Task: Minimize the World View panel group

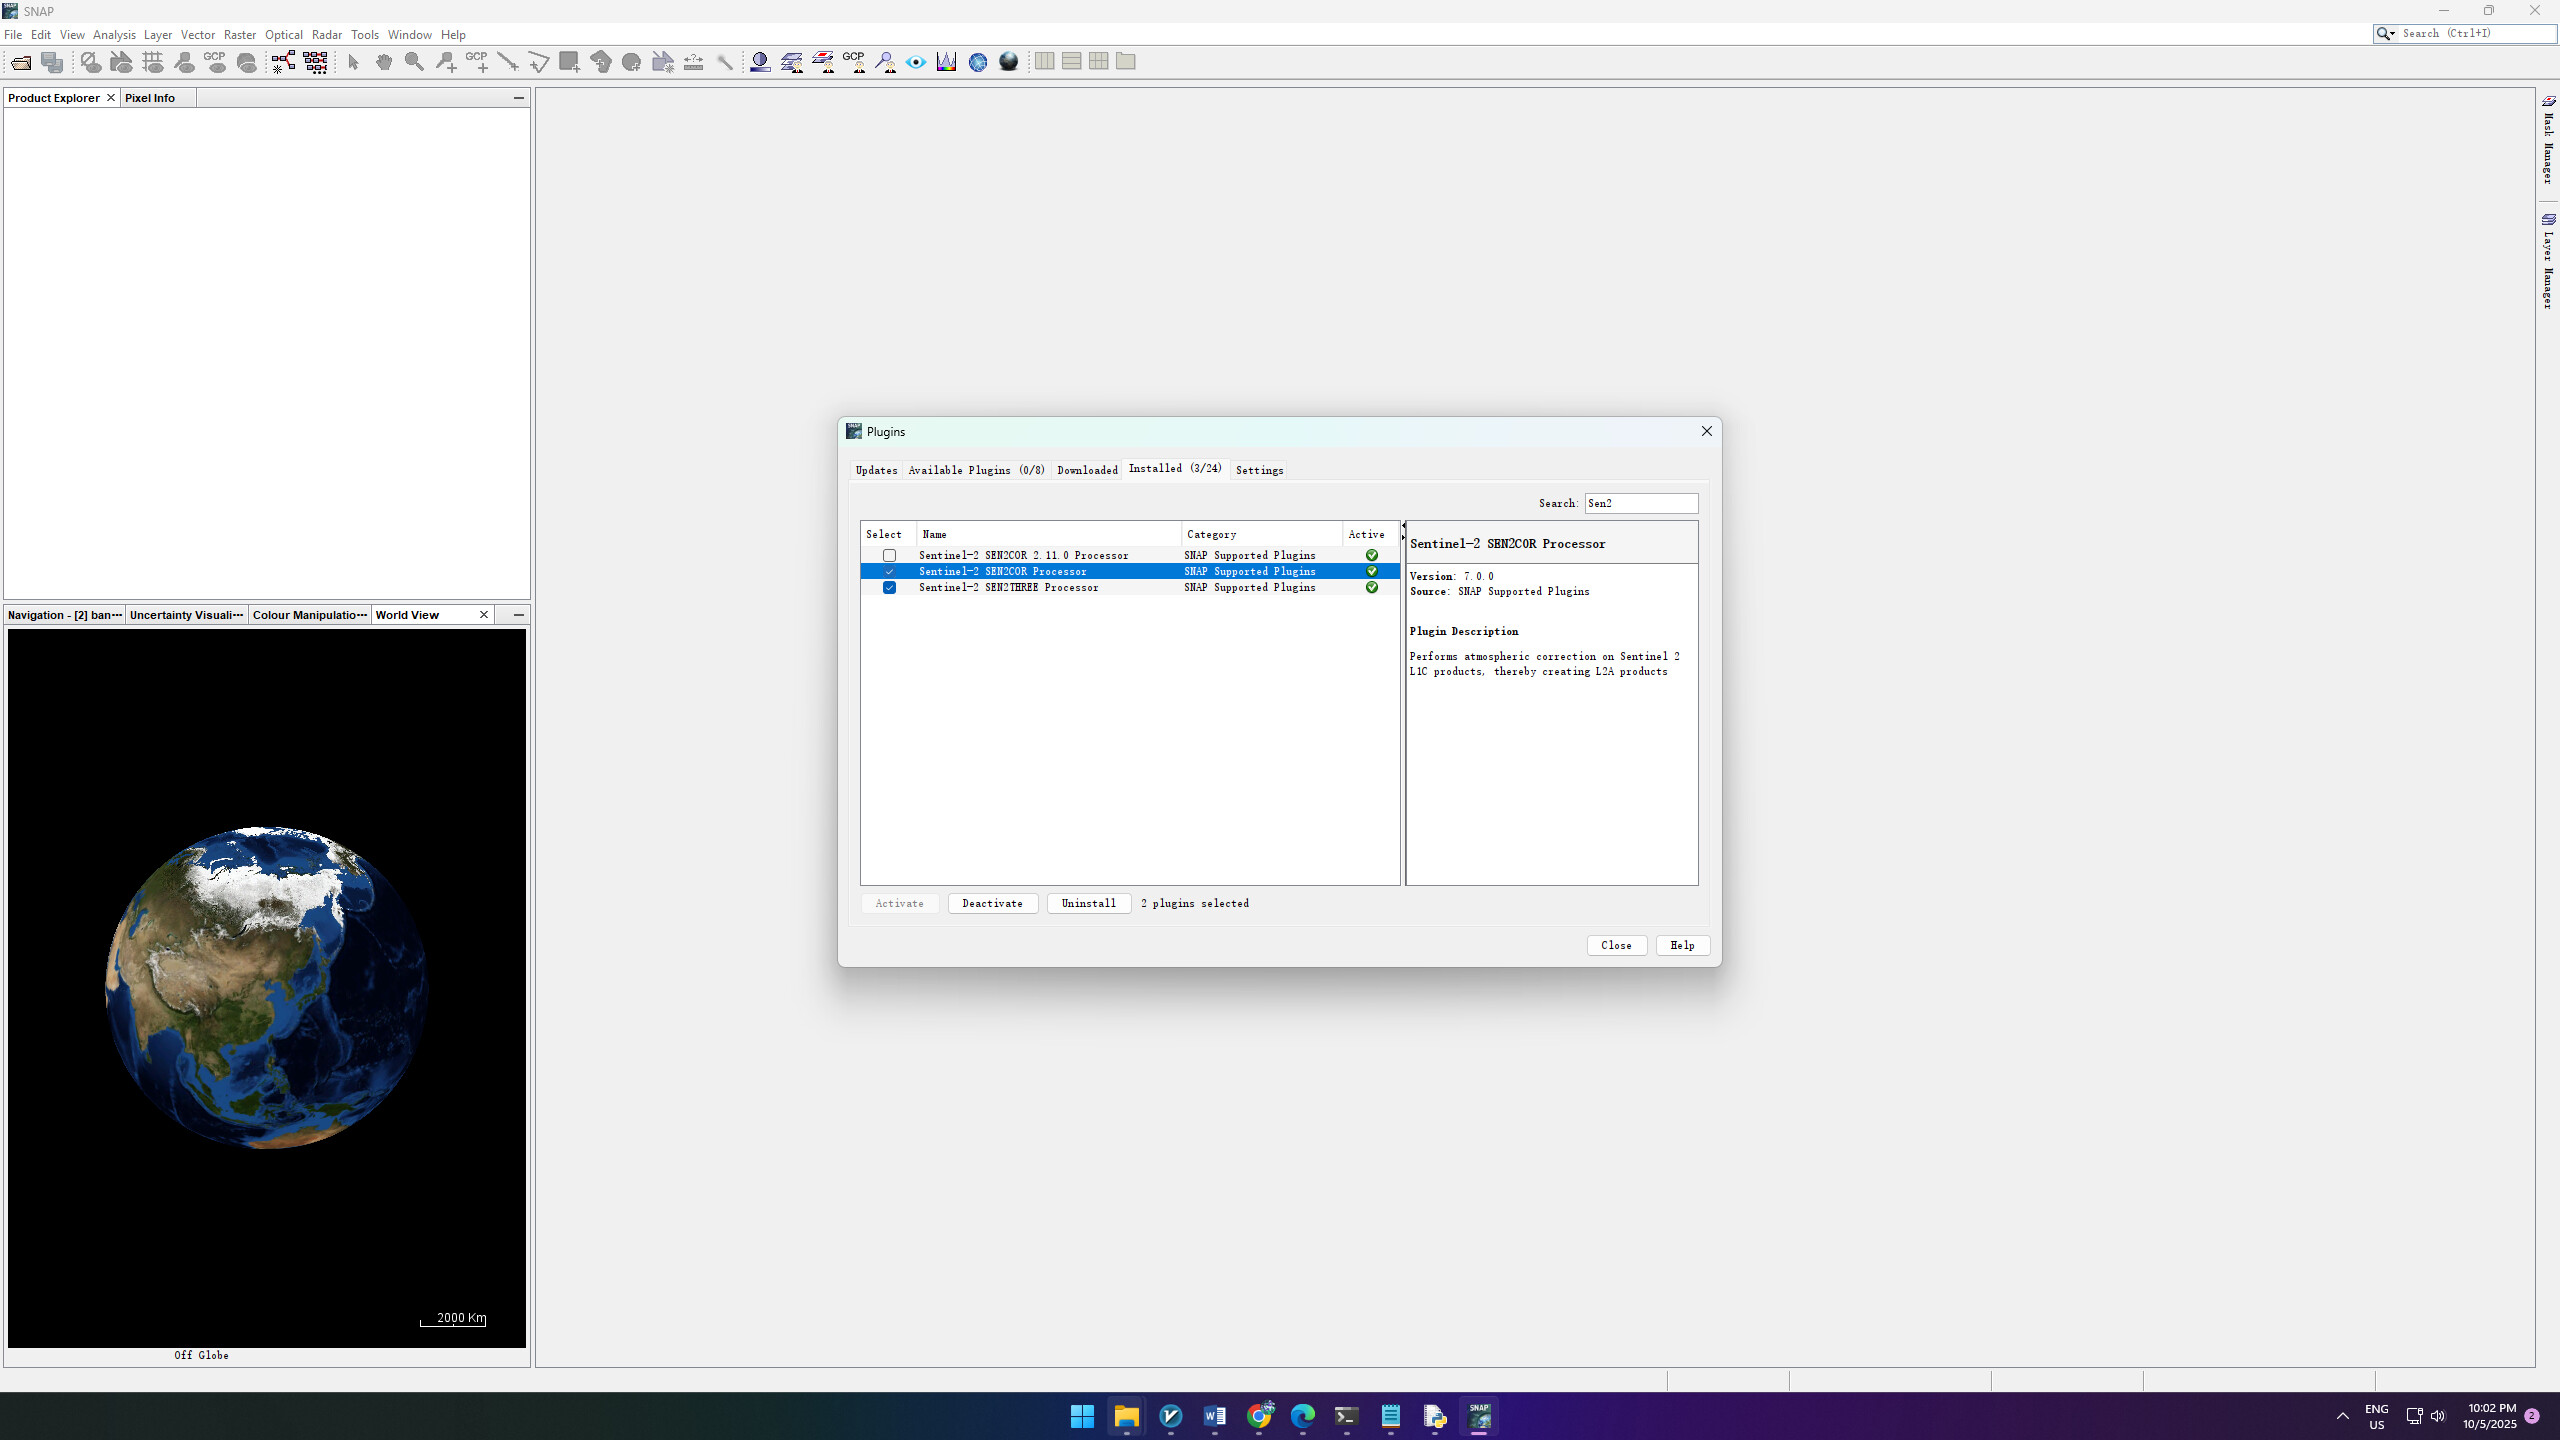Action: pyautogui.click(x=518, y=615)
